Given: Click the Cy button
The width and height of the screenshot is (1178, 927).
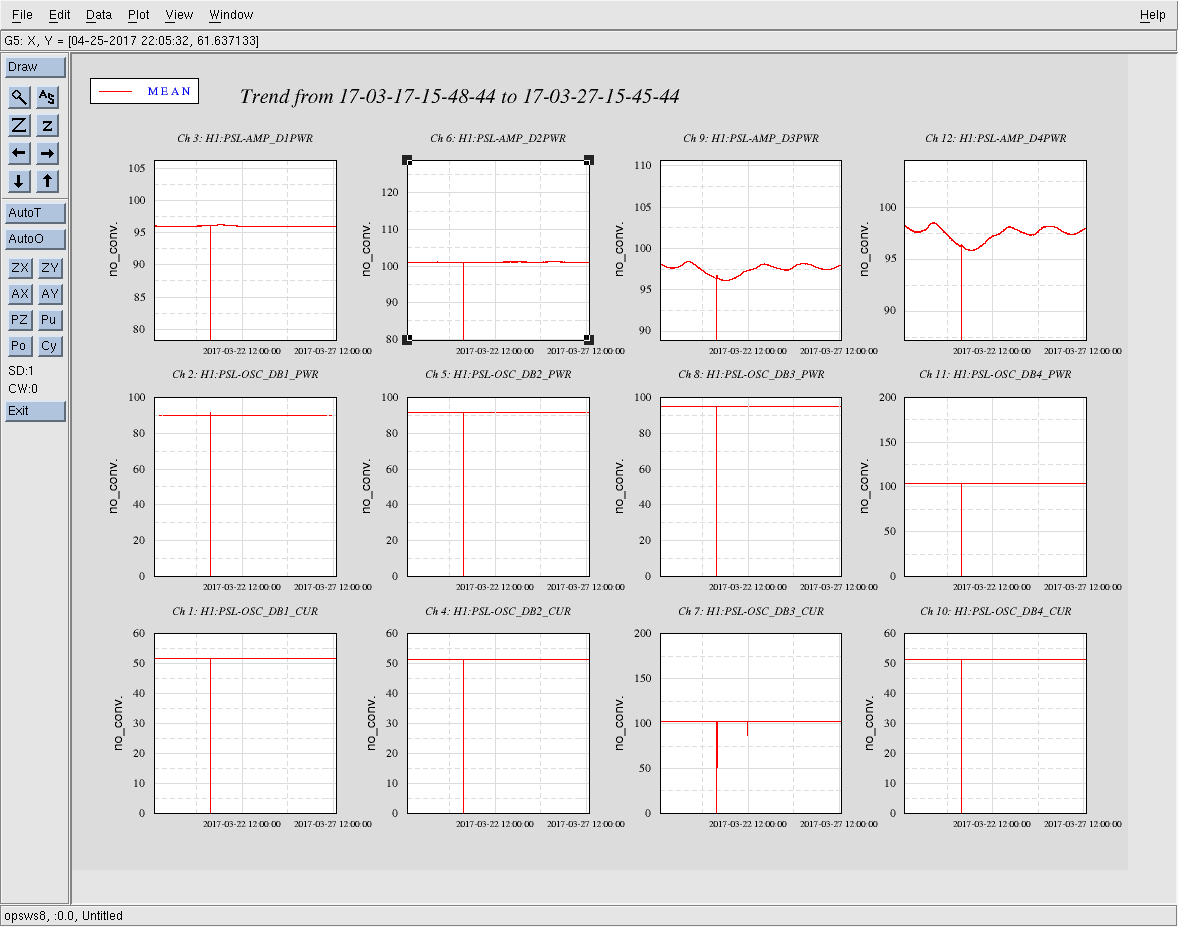Looking at the screenshot, I should (50, 346).
